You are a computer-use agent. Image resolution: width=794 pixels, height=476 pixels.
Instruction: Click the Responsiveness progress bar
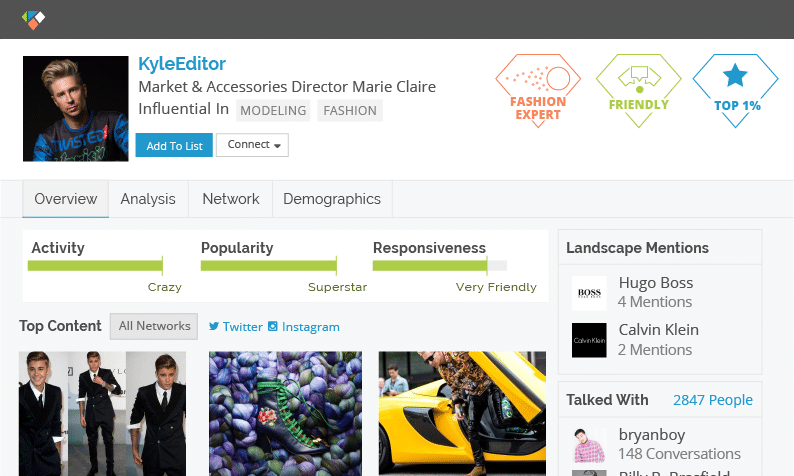(439, 266)
